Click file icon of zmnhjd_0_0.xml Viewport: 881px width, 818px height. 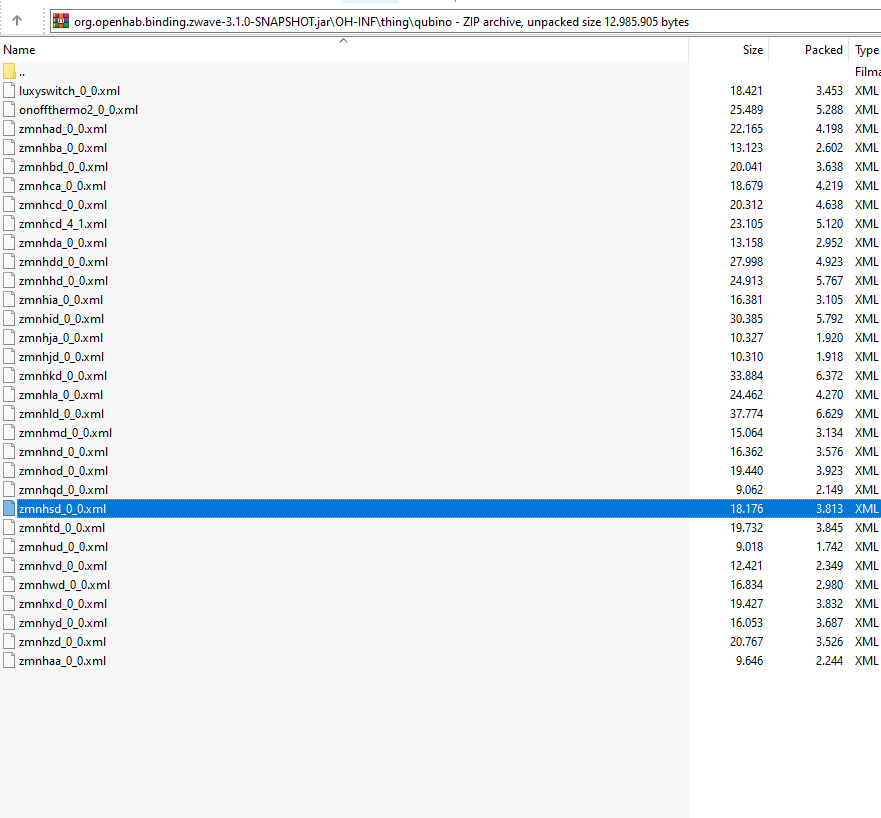tap(9, 357)
